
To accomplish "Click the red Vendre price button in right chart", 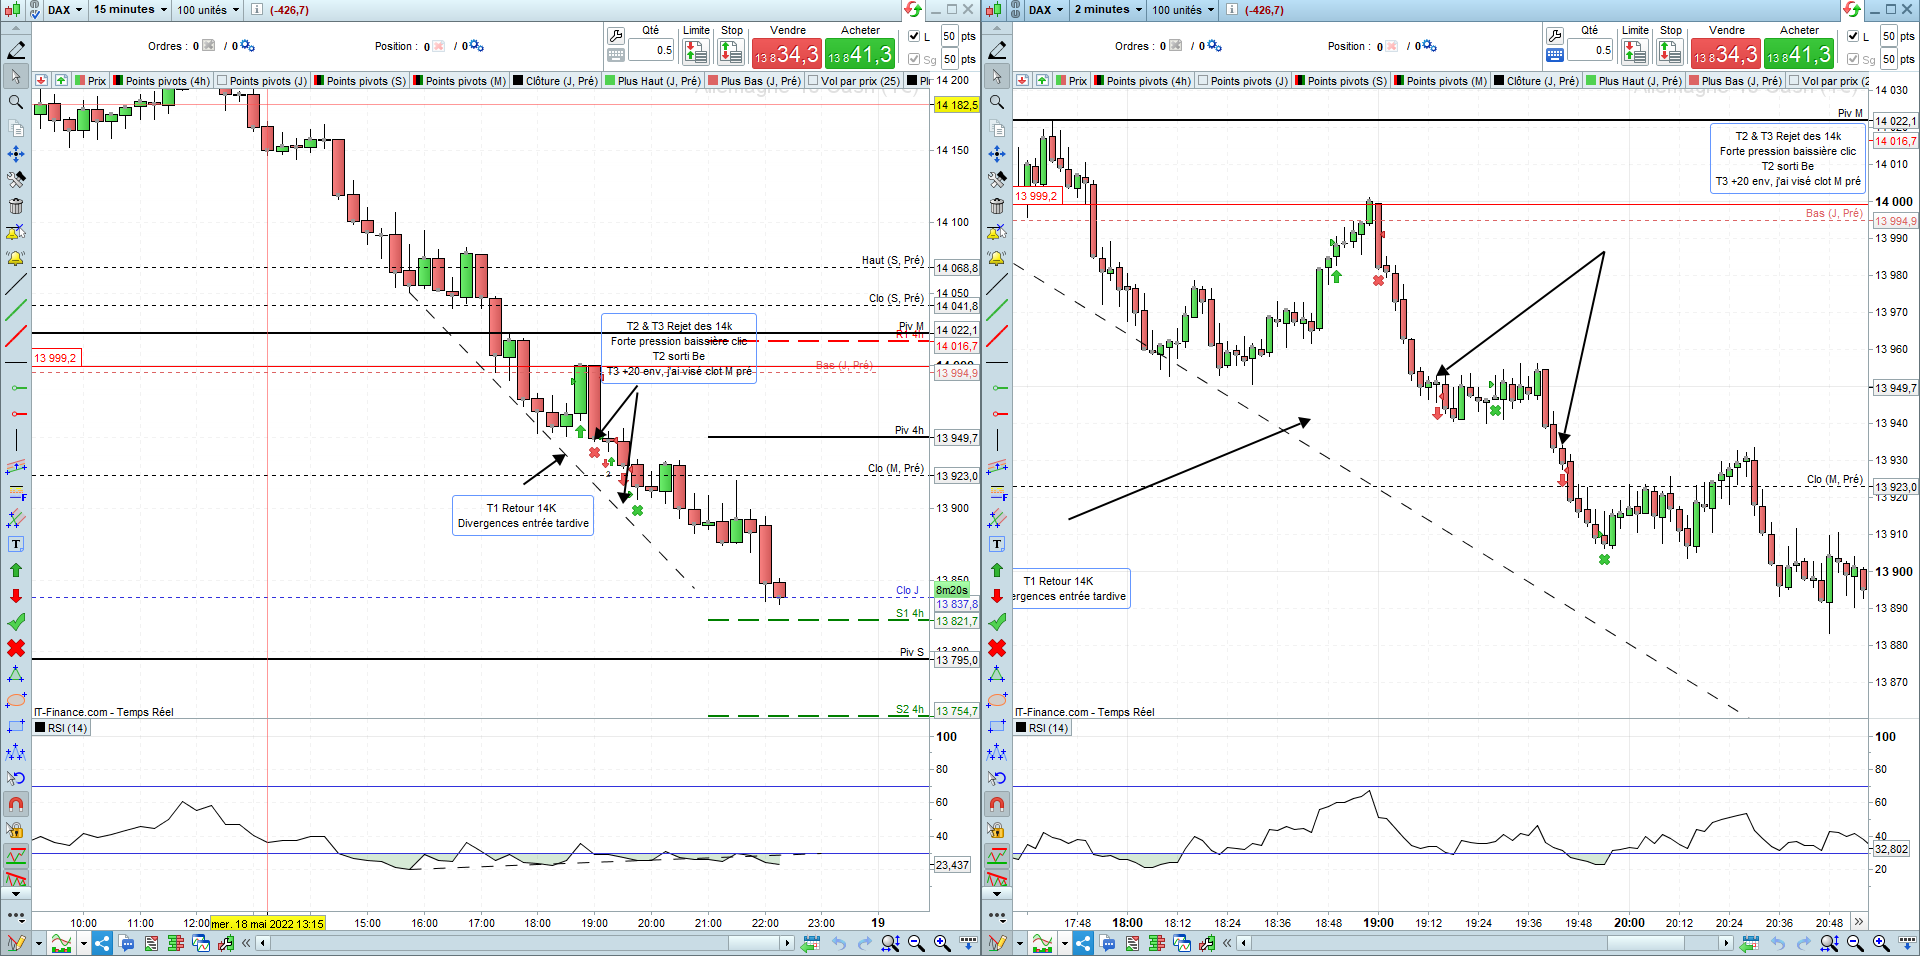I will (x=1726, y=53).
